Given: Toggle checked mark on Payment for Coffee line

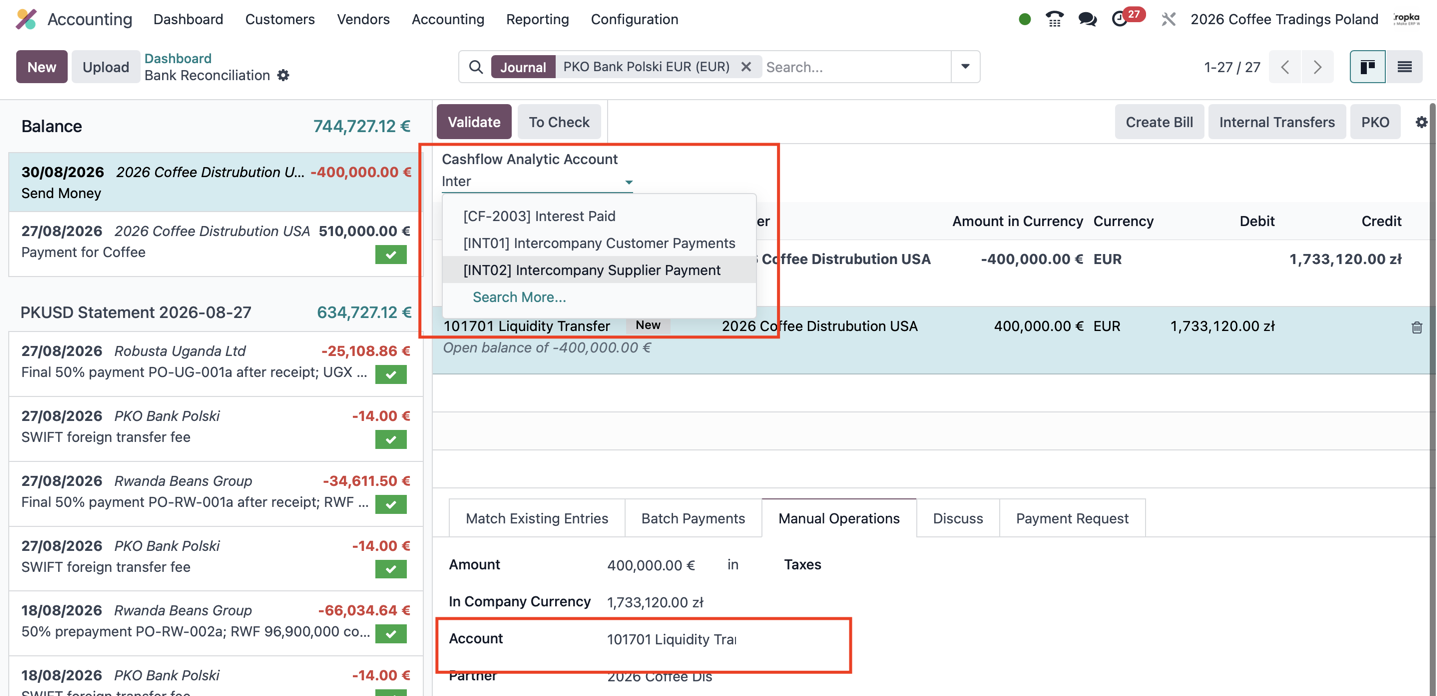Looking at the screenshot, I should click(391, 254).
